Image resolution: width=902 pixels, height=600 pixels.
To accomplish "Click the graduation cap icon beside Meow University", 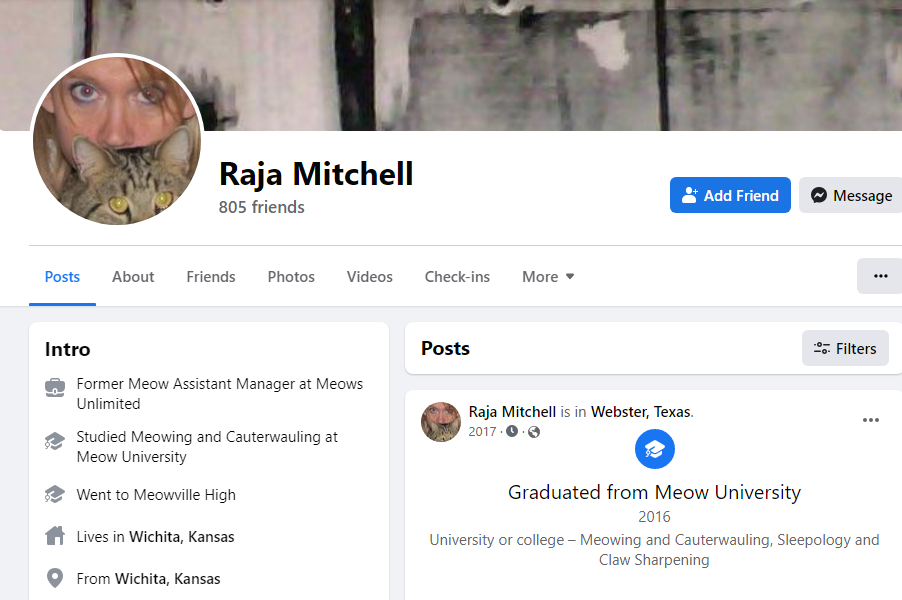I will [x=56, y=441].
